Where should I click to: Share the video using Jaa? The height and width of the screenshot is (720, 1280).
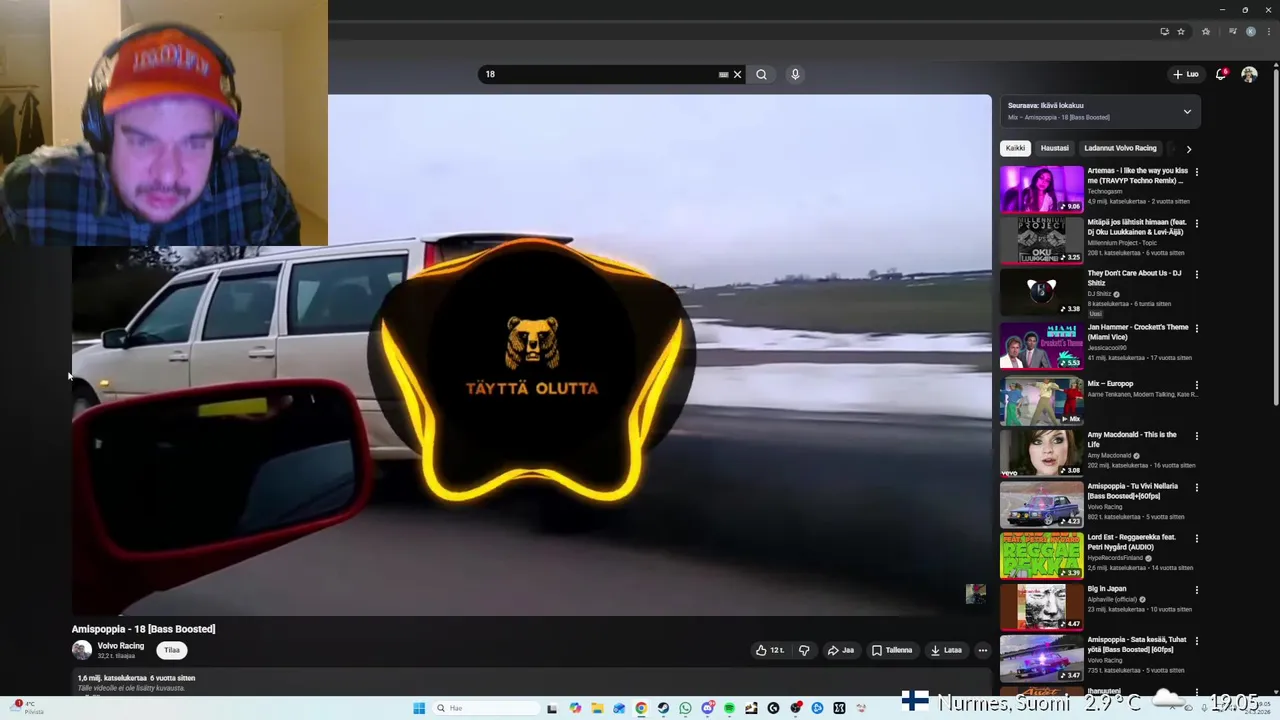(x=840, y=650)
